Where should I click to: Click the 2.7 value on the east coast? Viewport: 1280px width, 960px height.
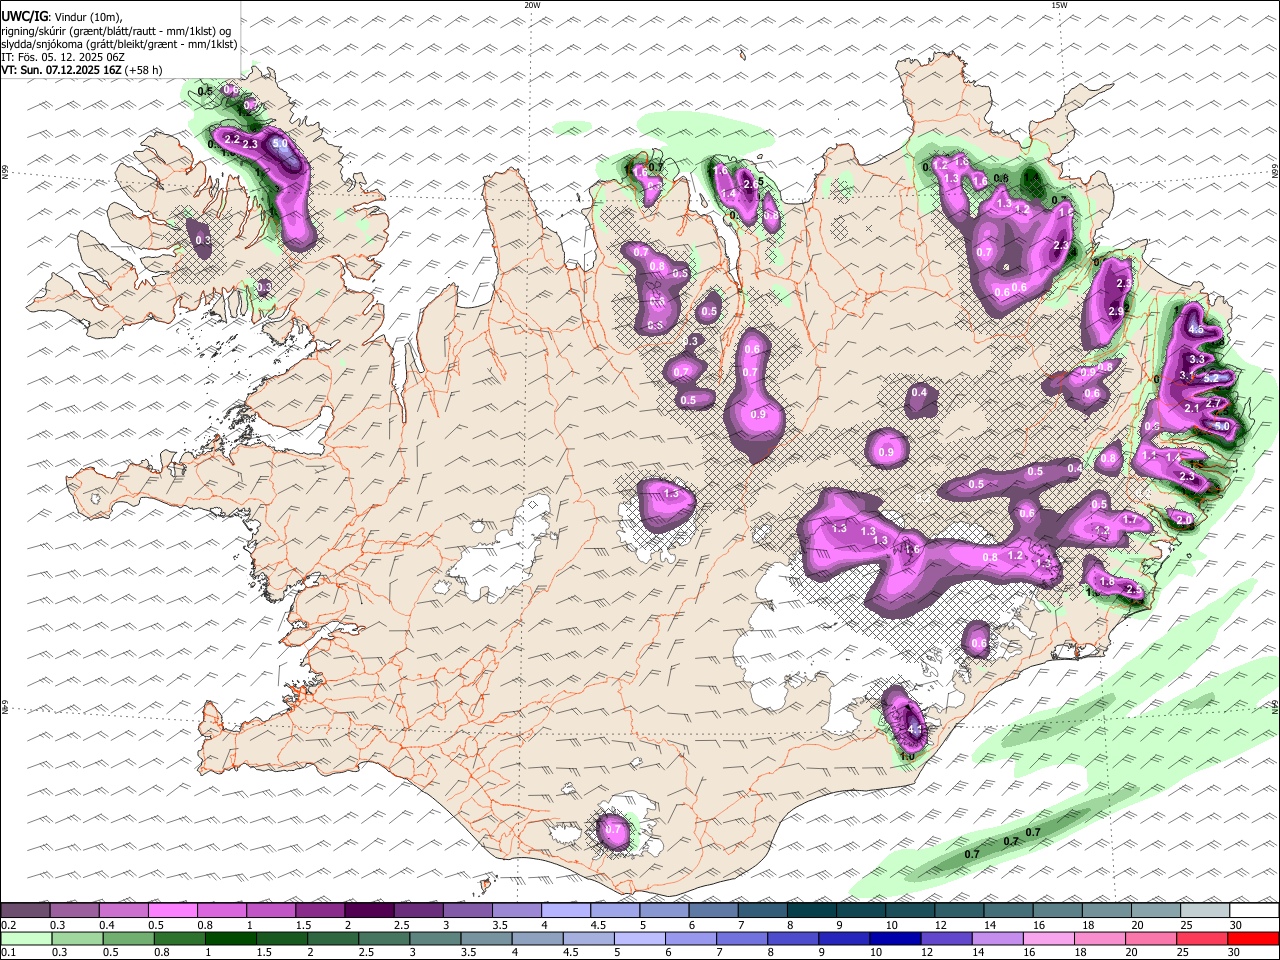click(1214, 403)
